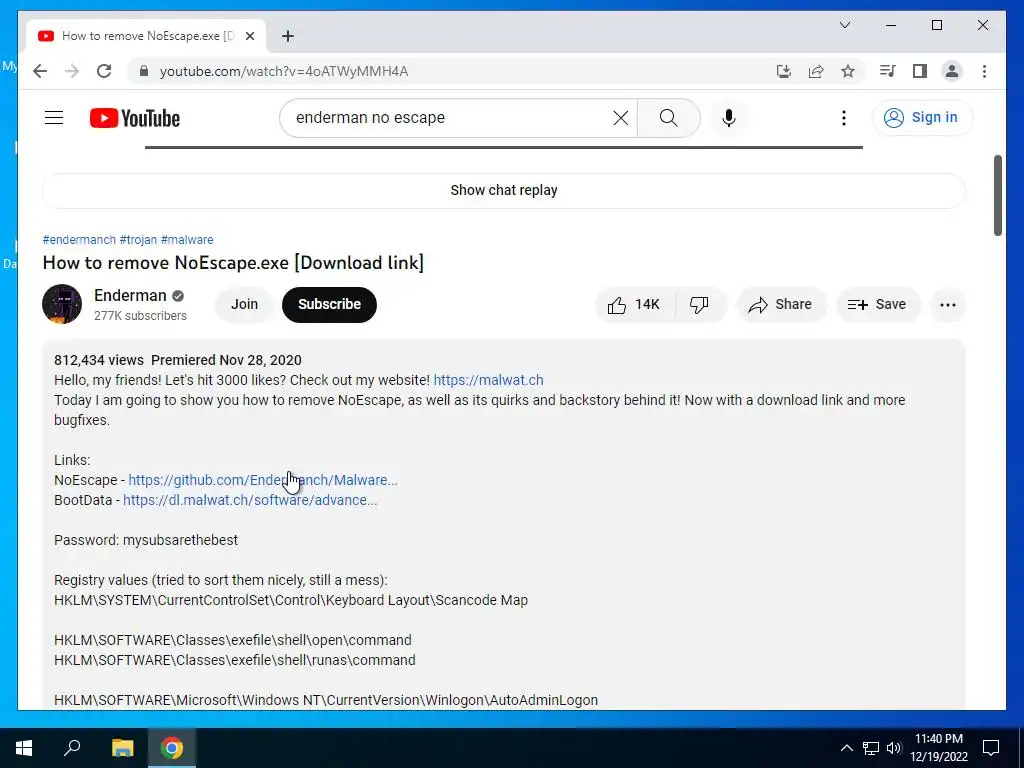1024x768 pixels.
Task: Open a new Chrome tab
Action: coord(288,36)
